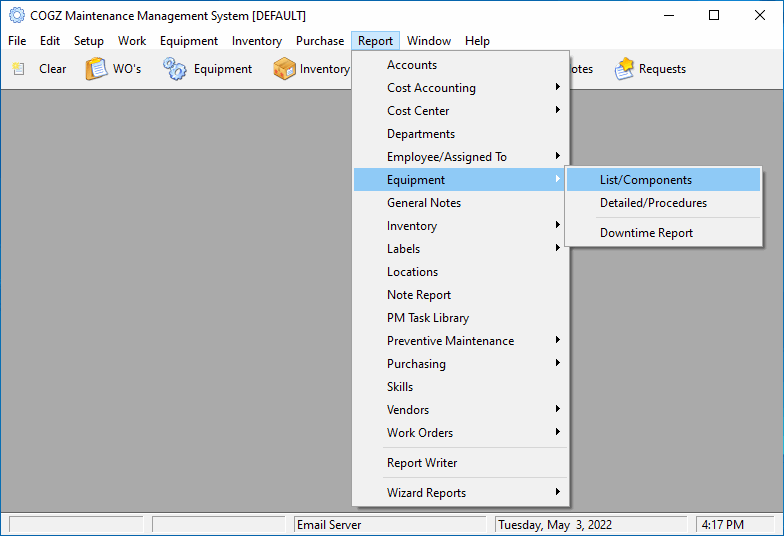Screen dimensions: 784x536
Task: Open the Edit menu
Action: click(50, 41)
